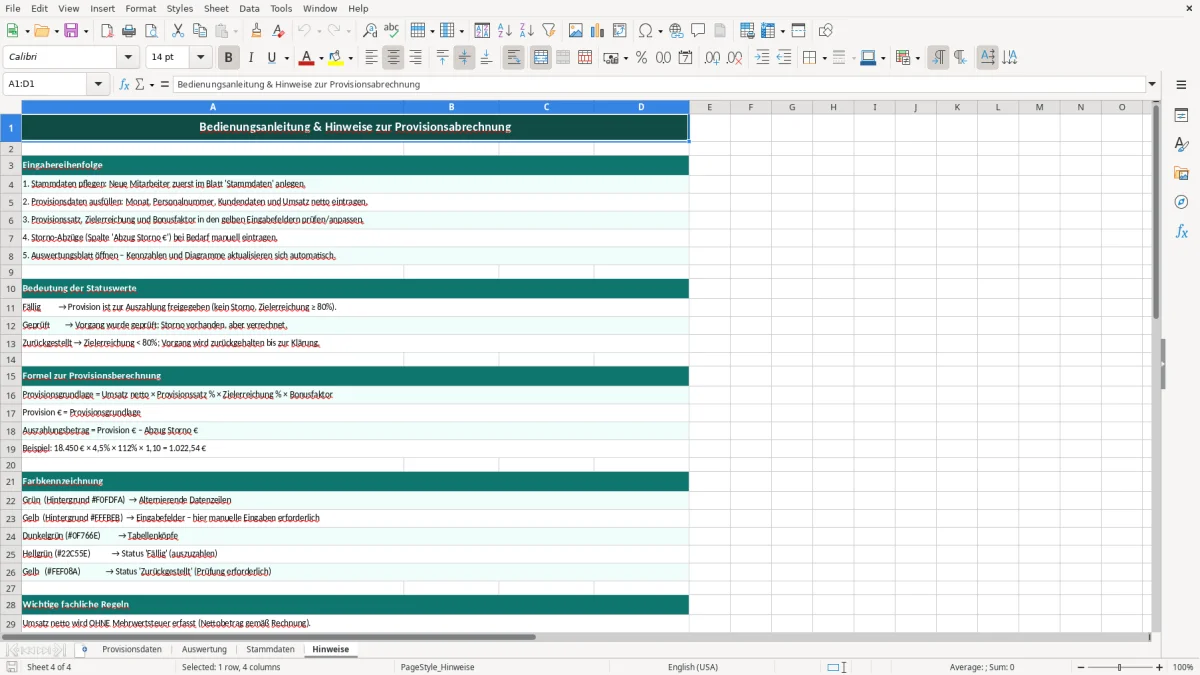Screen dimensions: 1200x675
Task: Click the Increase Indent icon
Action: coord(762,58)
